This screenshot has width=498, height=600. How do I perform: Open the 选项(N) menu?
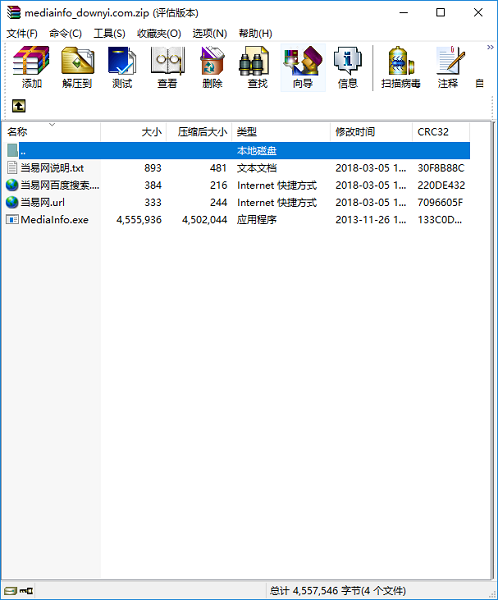[x=210, y=34]
